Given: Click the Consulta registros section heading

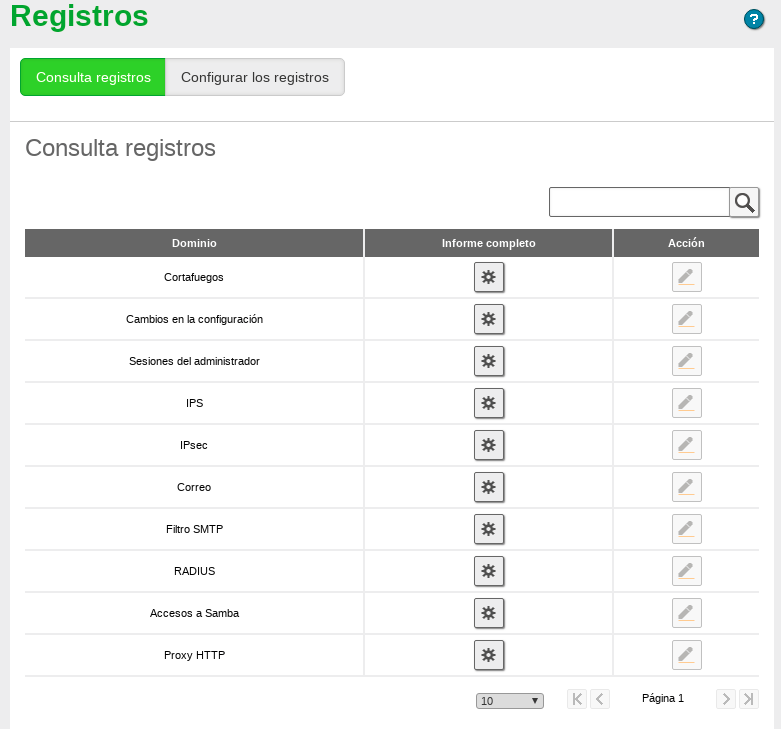Looking at the screenshot, I should 121,148.
